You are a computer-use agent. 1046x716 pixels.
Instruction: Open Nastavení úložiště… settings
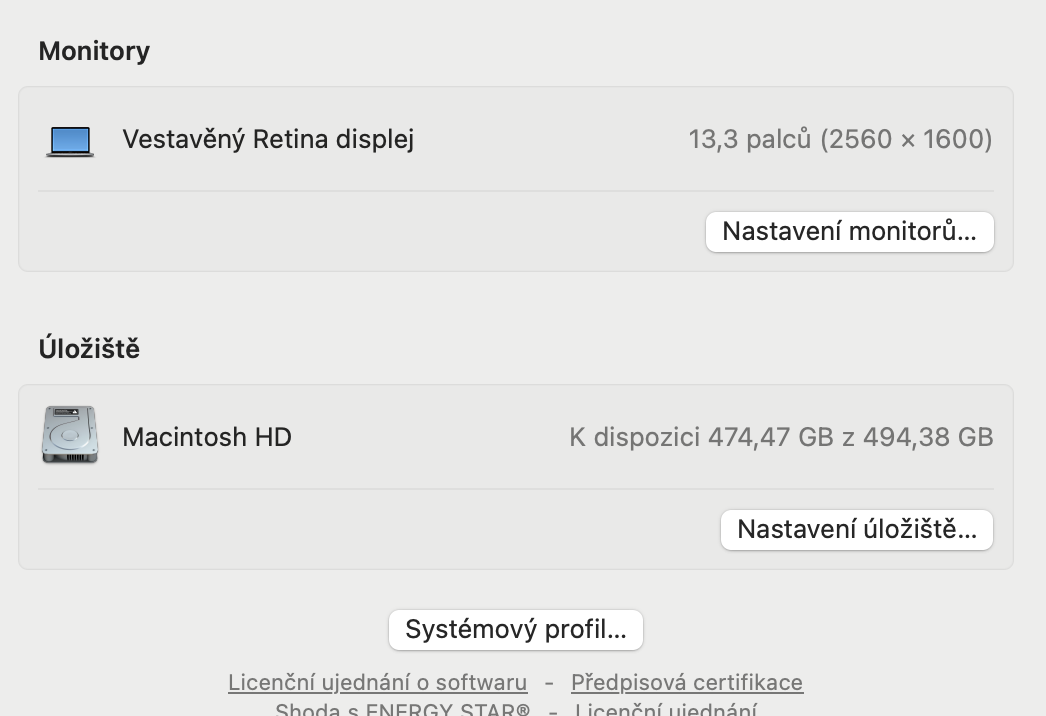point(856,530)
